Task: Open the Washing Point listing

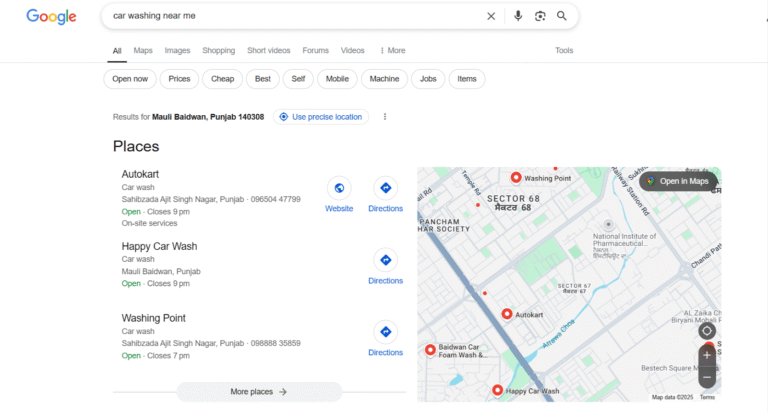Action: pos(153,318)
